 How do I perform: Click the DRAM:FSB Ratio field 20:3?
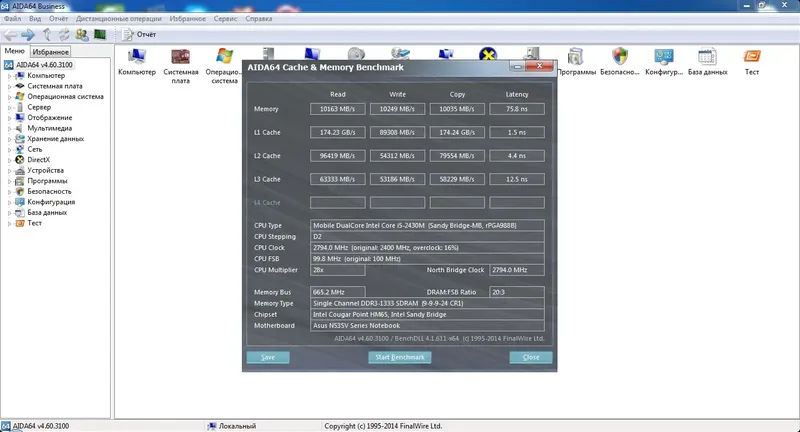click(x=517, y=292)
